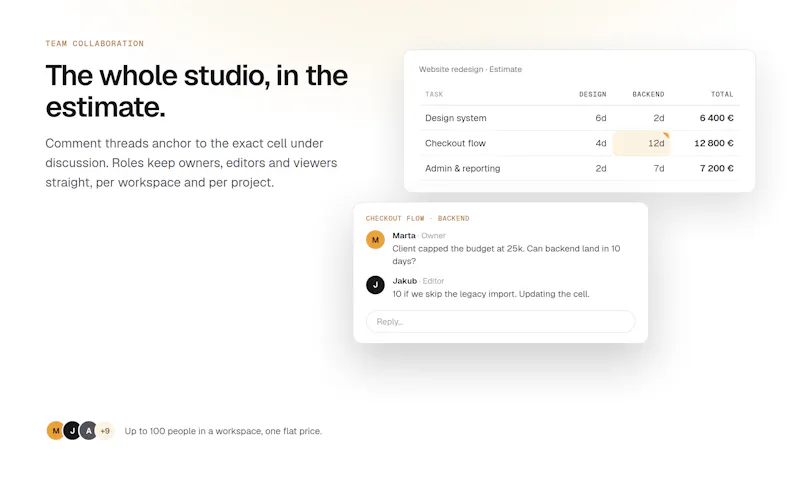Click the 6 400 € total cell
This screenshot has width=800, height=479.
(716, 118)
